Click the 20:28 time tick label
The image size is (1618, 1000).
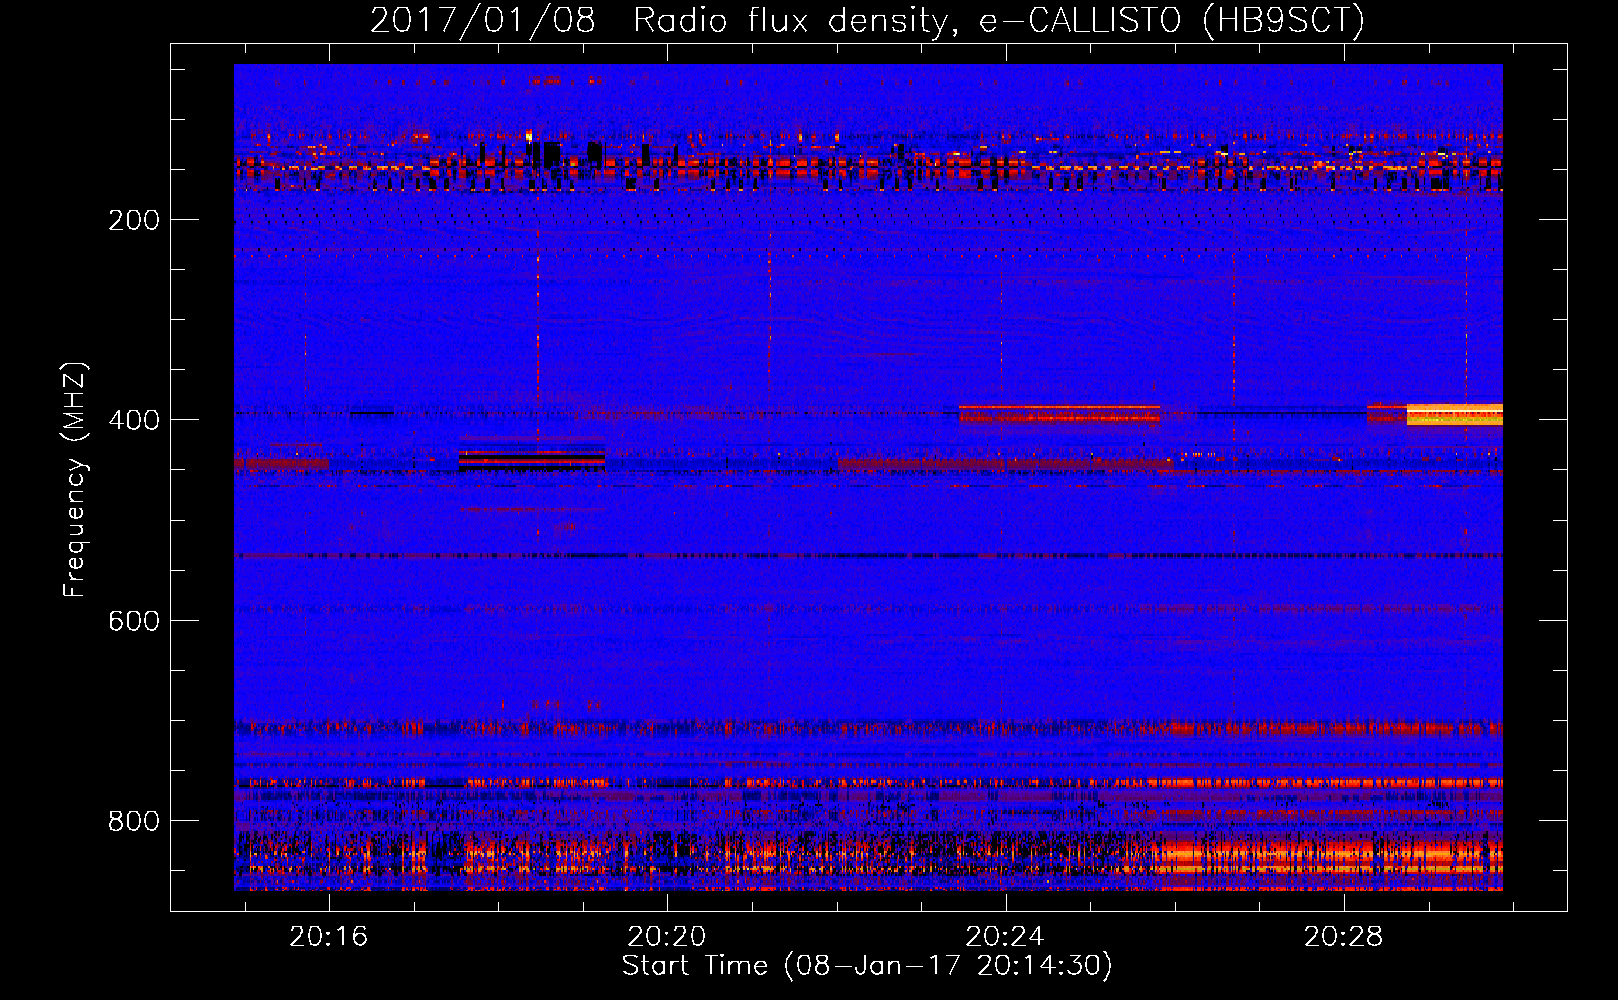1343,936
